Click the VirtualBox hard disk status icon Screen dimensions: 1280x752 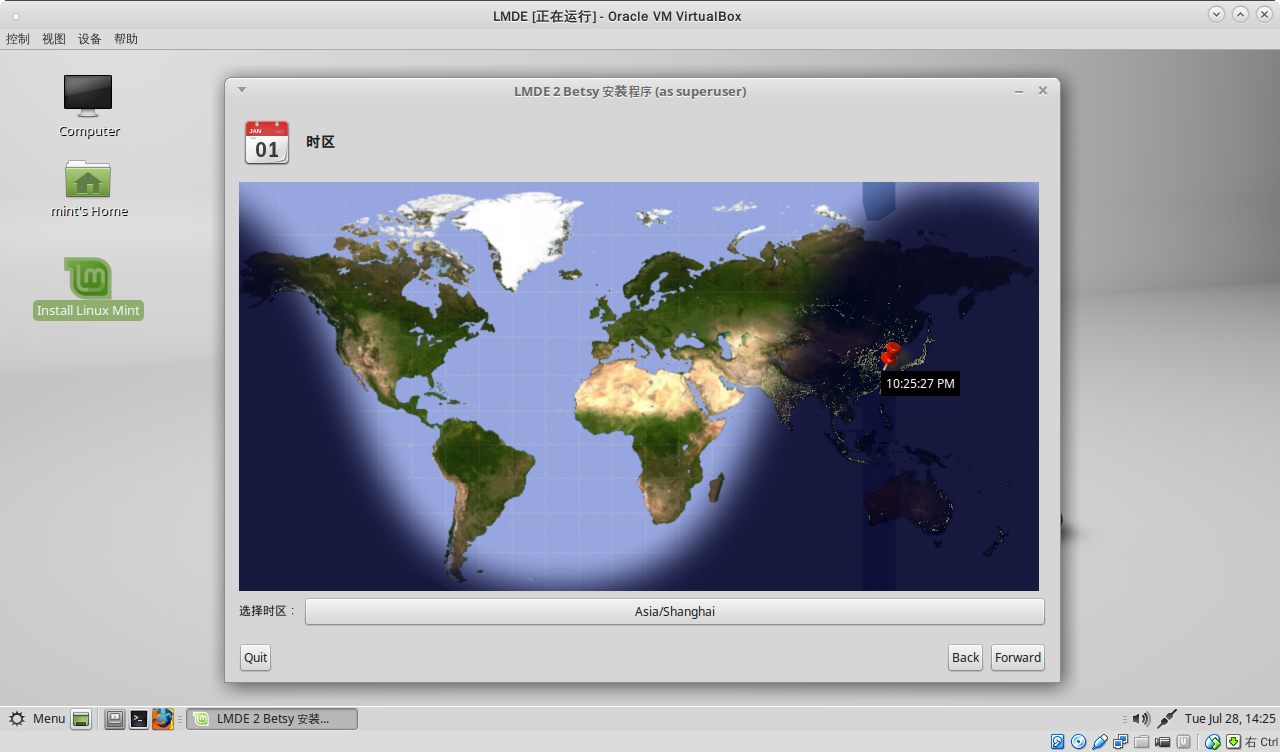[1057, 742]
